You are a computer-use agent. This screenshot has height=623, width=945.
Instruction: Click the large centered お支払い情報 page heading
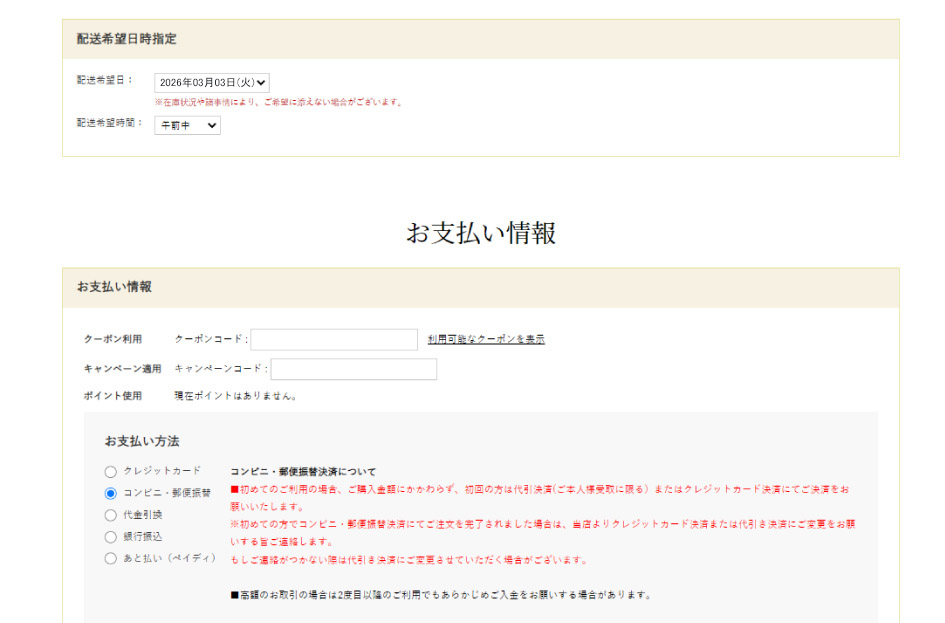tap(480, 233)
